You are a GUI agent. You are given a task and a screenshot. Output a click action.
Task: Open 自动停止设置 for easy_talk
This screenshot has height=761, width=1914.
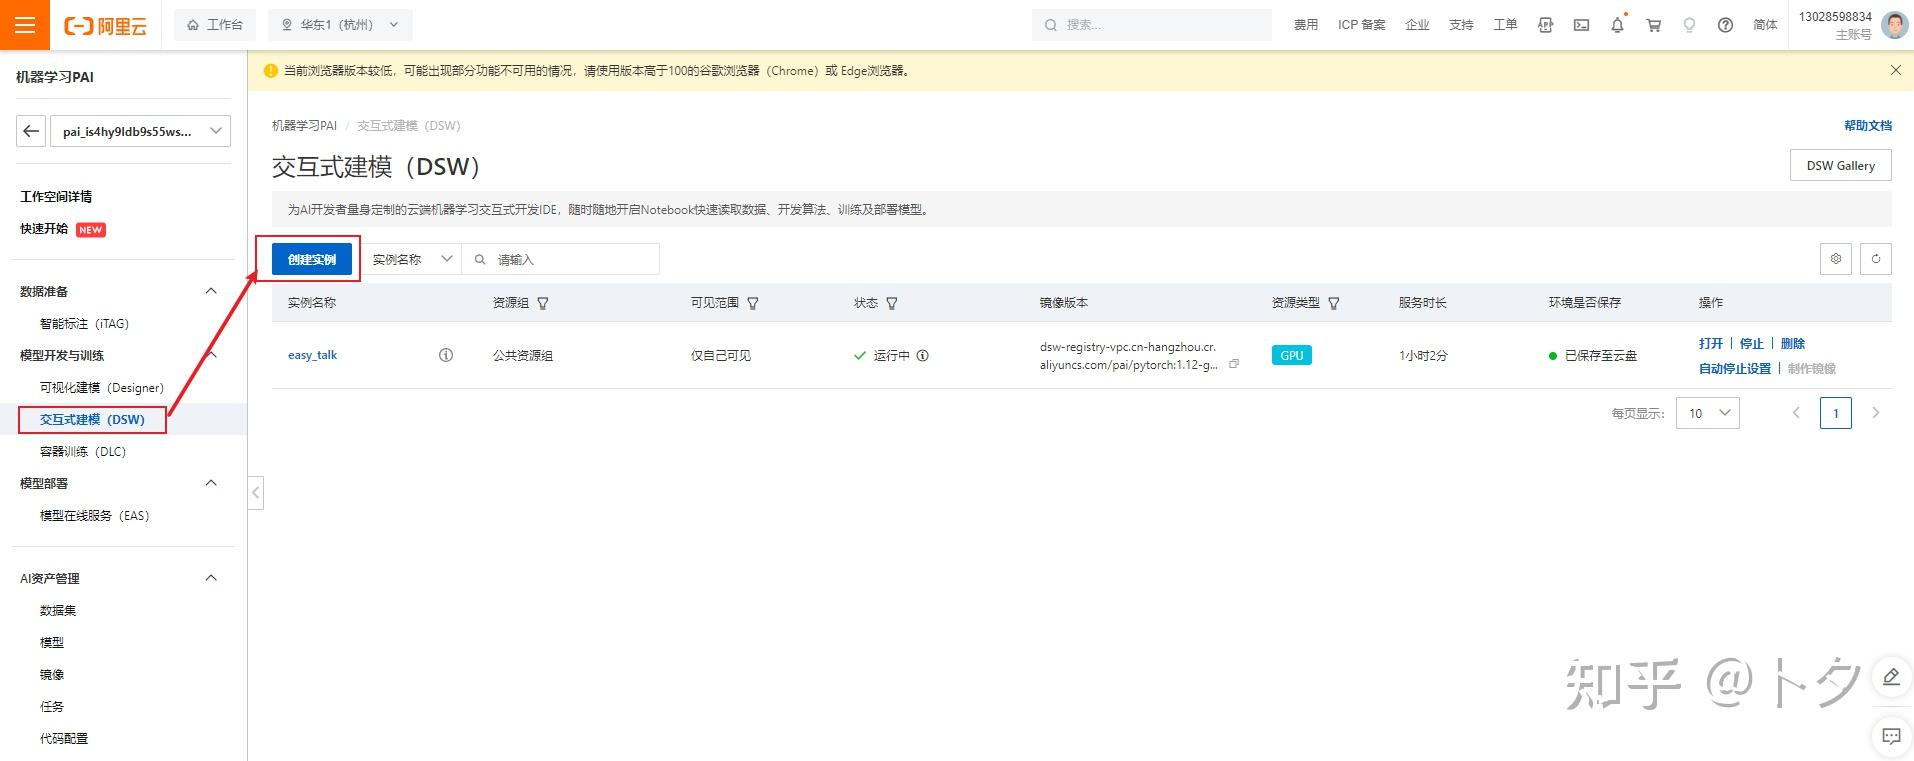coord(1735,368)
